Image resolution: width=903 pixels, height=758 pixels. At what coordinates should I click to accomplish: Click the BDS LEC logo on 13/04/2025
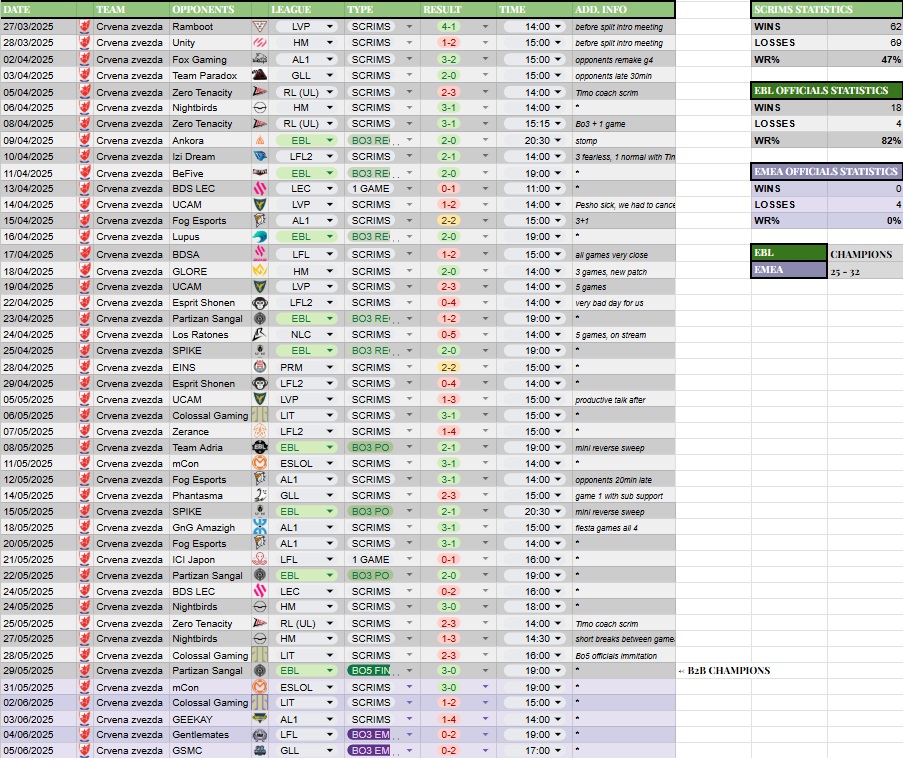(260, 188)
